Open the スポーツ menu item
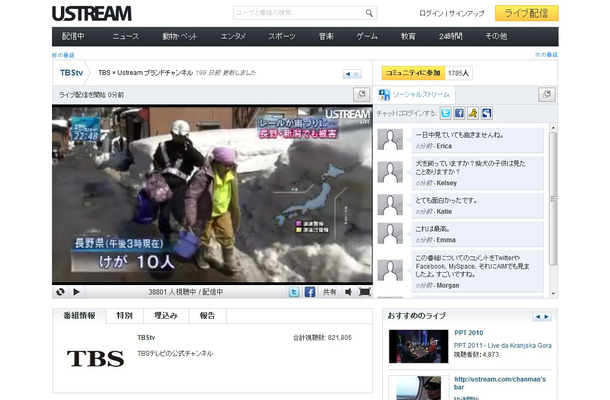The width and height of the screenshot is (610, 400). pos(282,36)
